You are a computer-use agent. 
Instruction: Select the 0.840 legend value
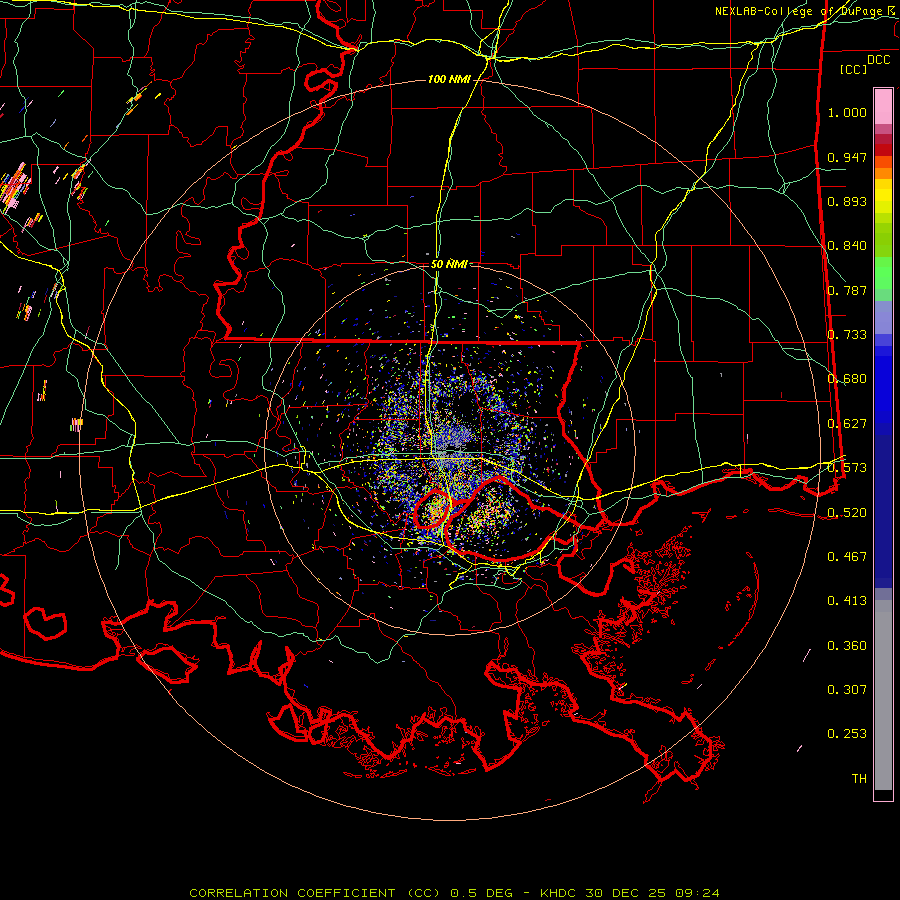point(847,246)
